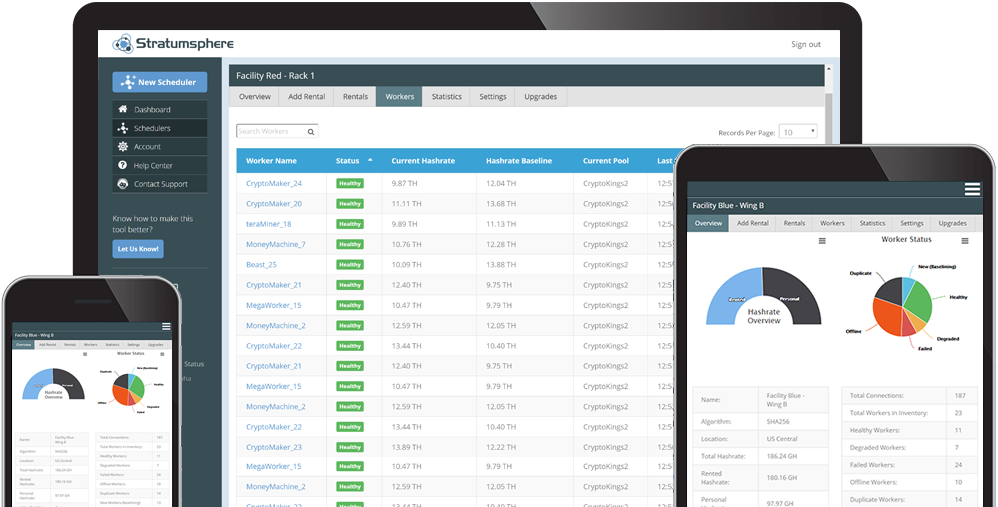Click the Stratumsphere logo on the laptop
This screenshot has width=998, height=507.
click(173, 43)
